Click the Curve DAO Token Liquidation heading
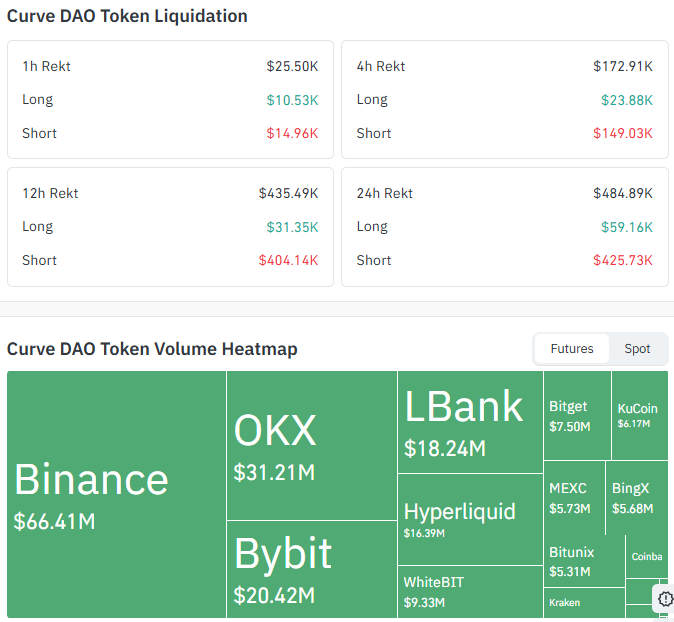 pos(127,16)
